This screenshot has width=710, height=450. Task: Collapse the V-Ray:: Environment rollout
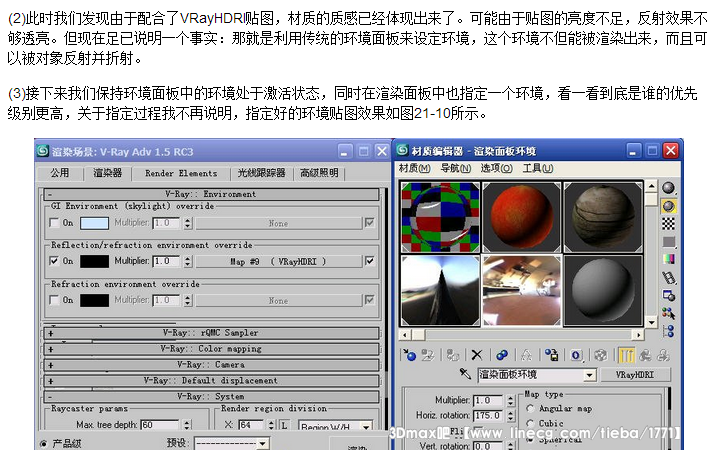coord(211,194)
